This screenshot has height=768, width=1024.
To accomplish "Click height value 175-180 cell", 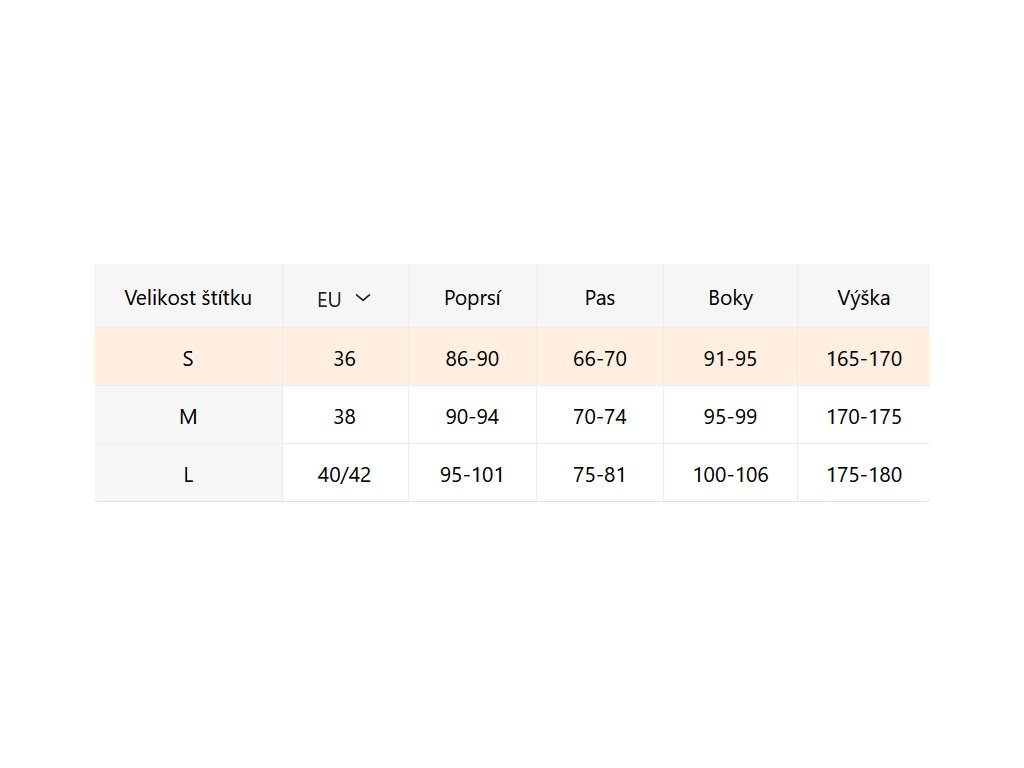I will pos(864,474).
